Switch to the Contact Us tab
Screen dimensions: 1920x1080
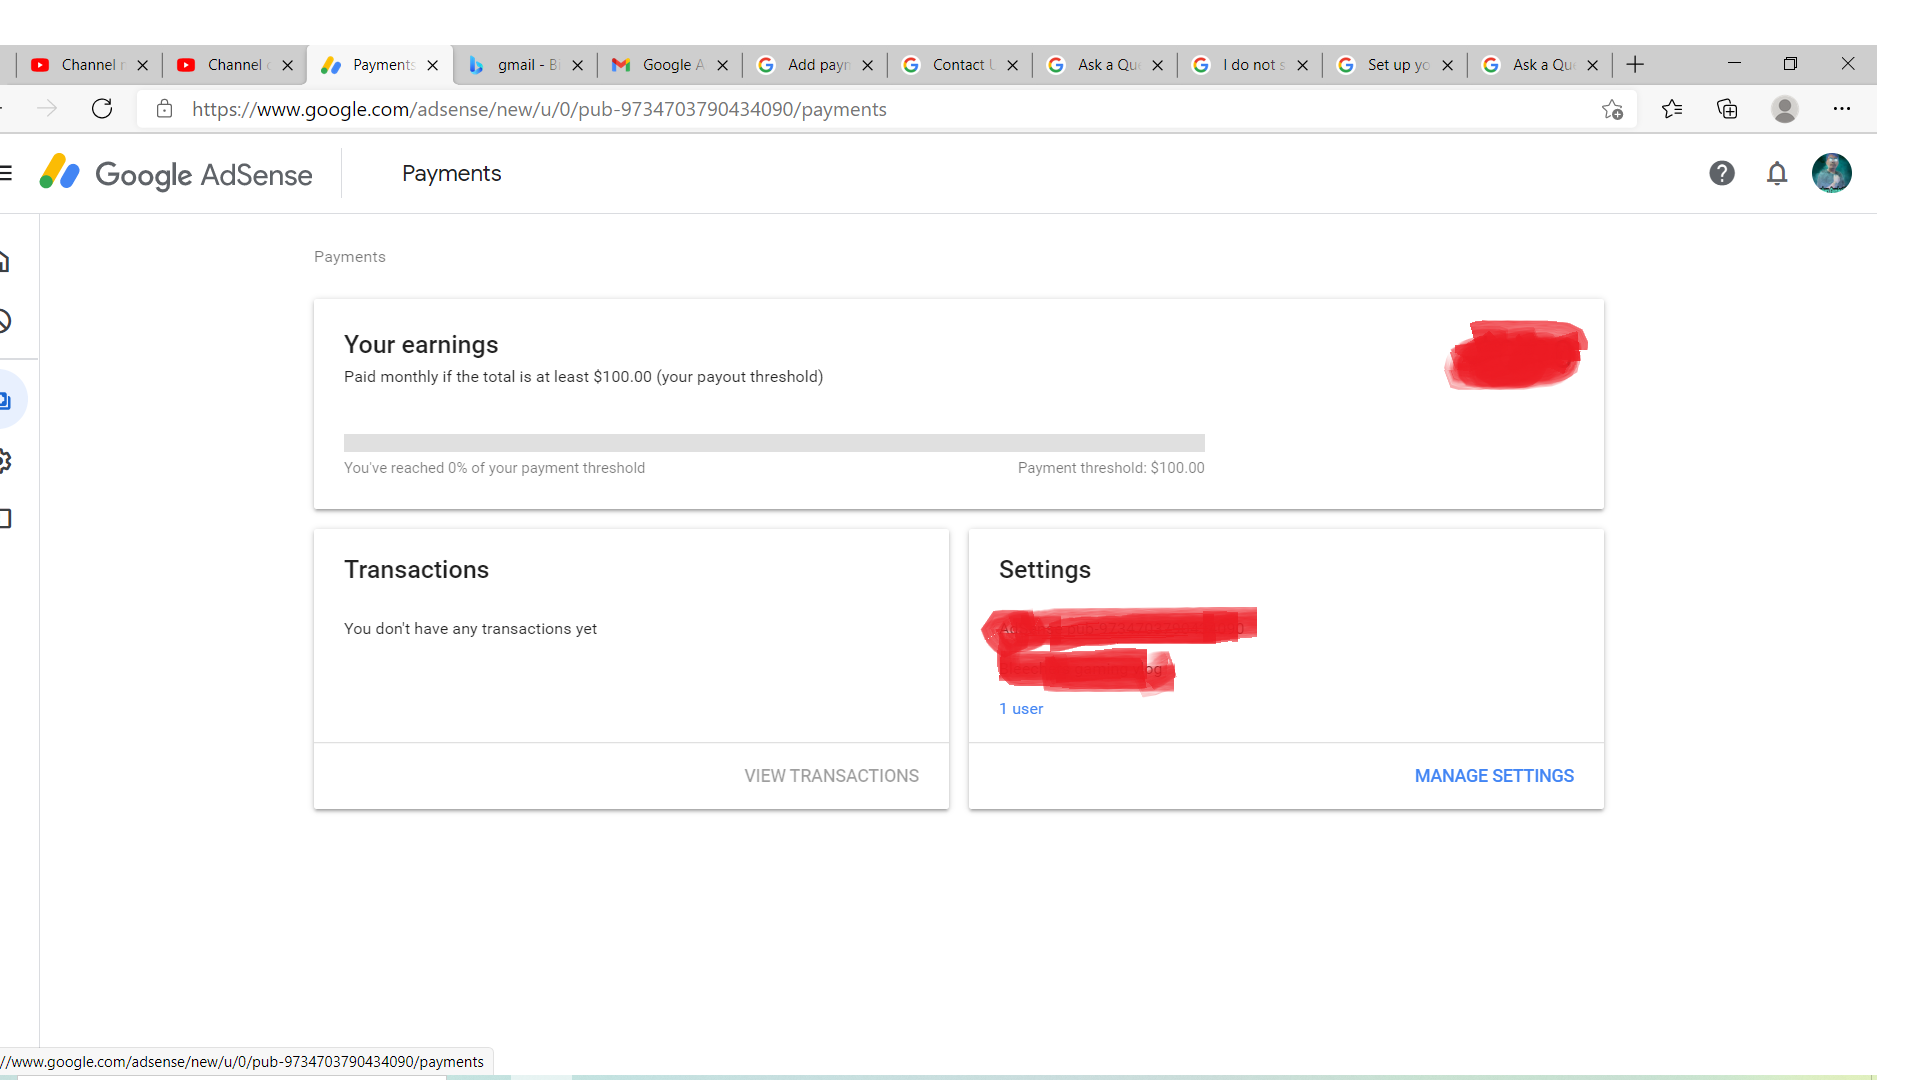pyautogui.click(x=955, y=65)
